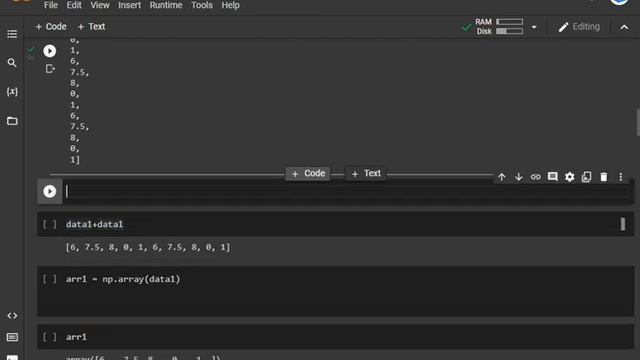
Task: Open the Tools menu
Action: (x=202, y=5)
